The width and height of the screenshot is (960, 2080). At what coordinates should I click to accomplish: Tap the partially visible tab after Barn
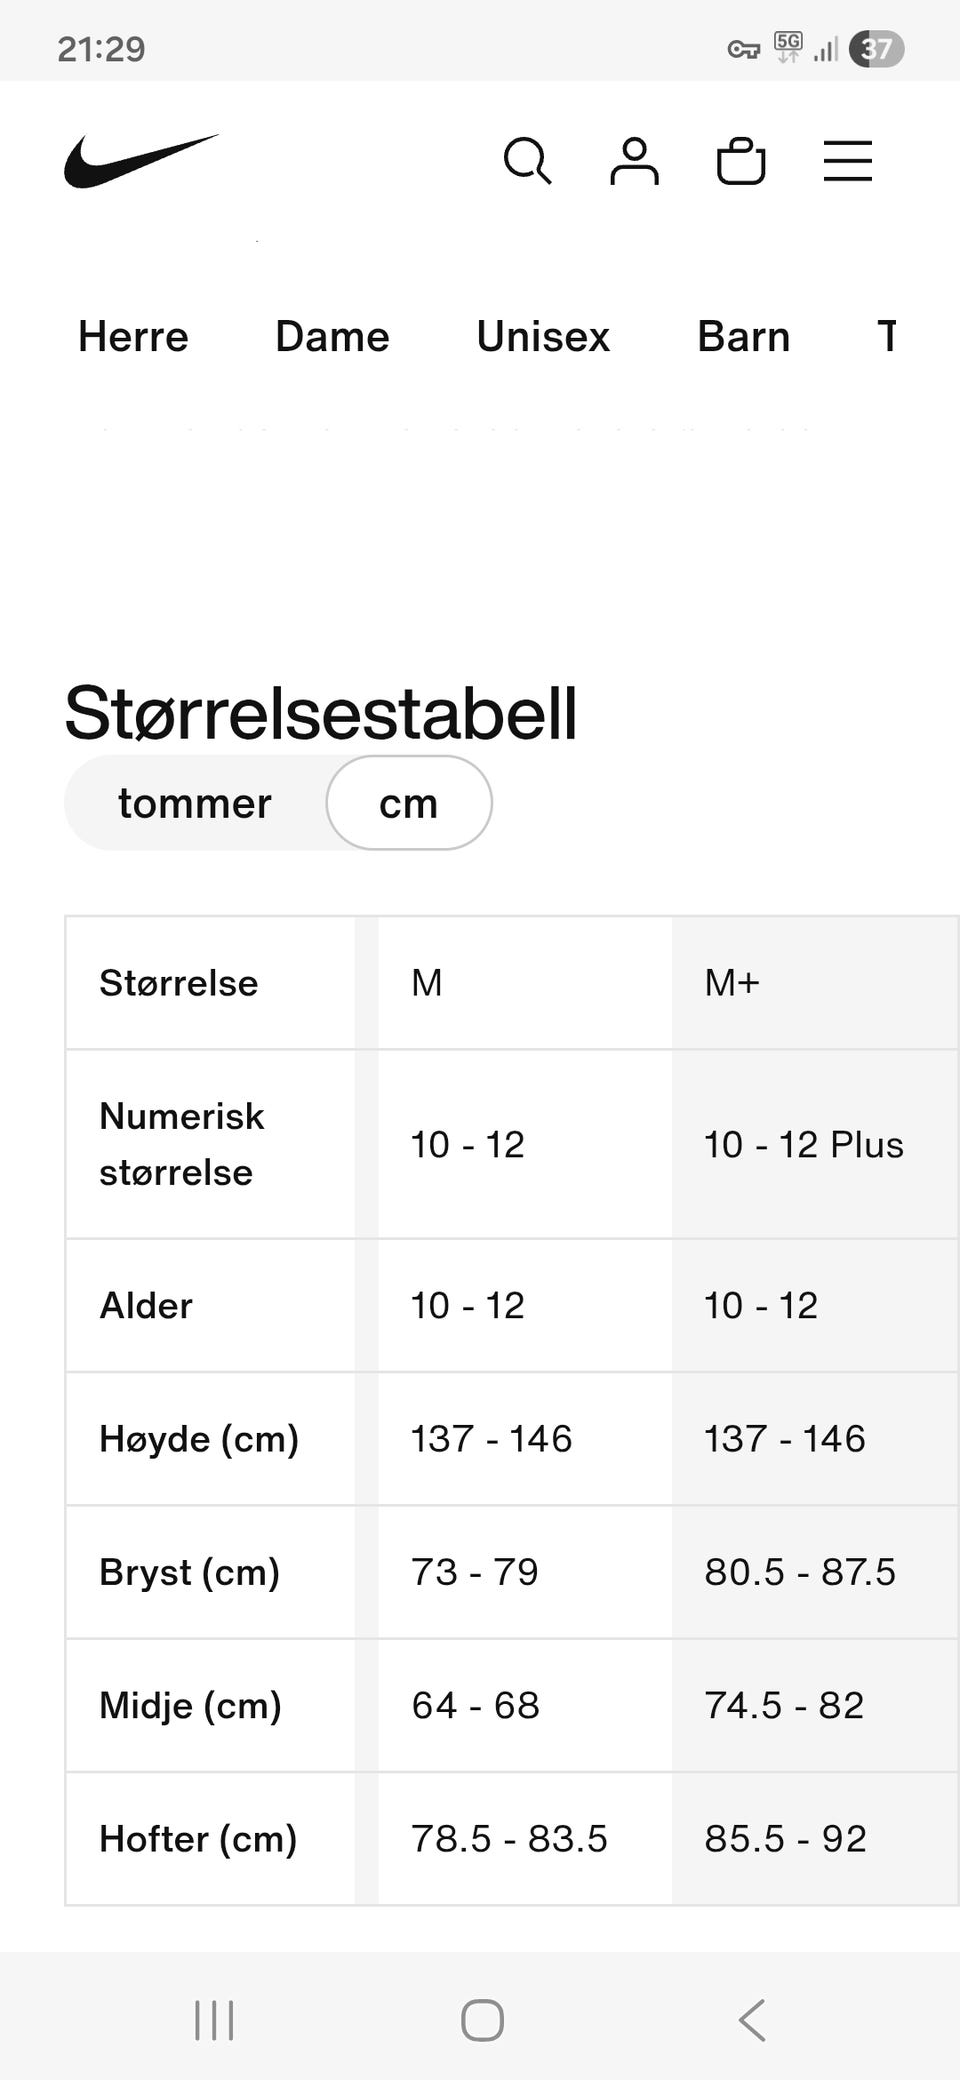(x=887, y=337)
